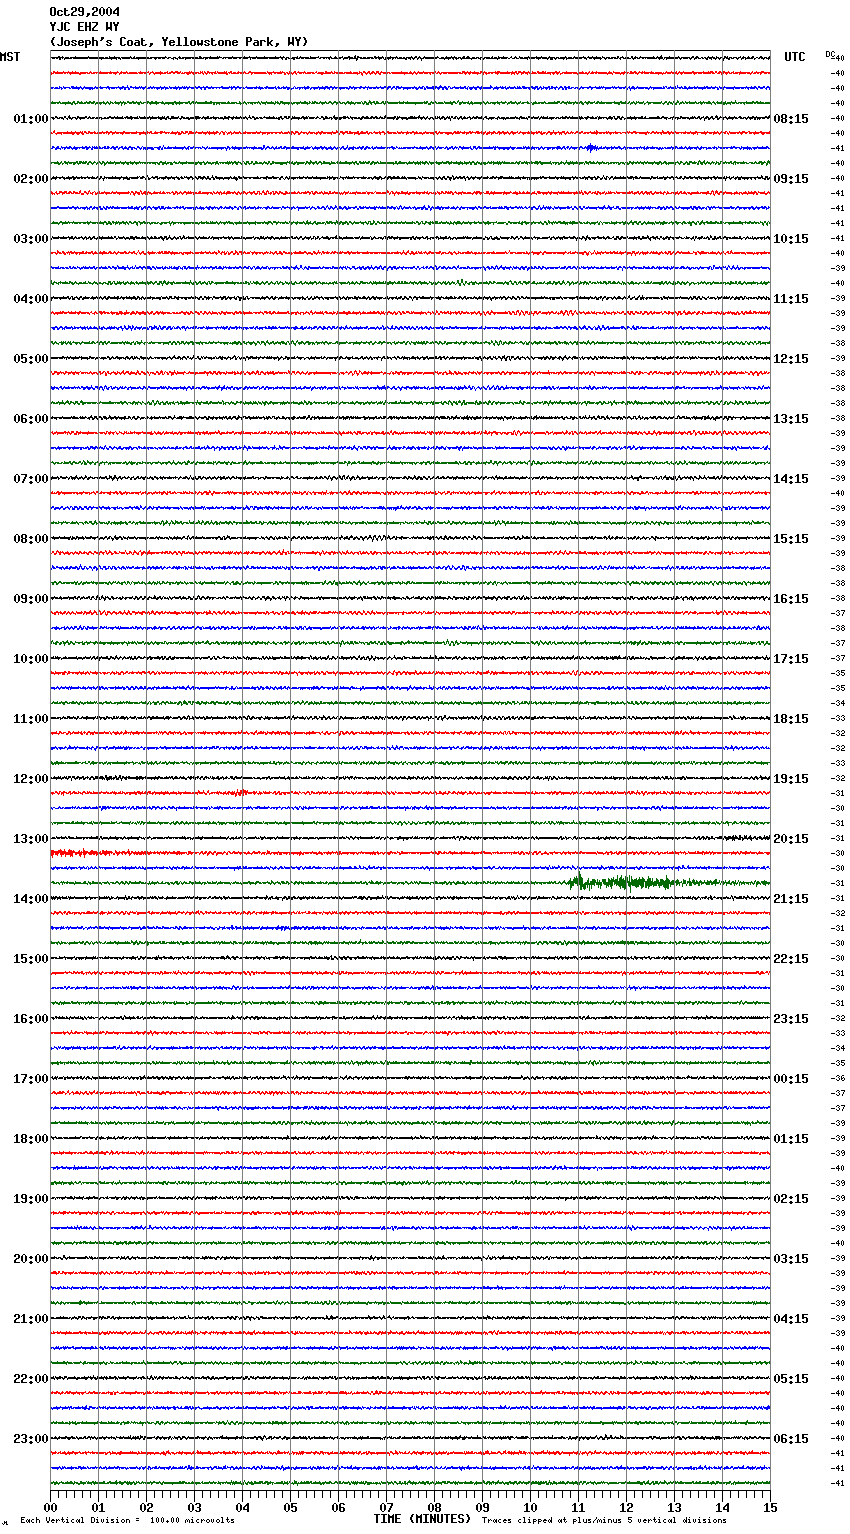Viewport: 850px width, 1534px height.
Task: Select the 08:00 MST time label
Action: [x=31, y=539]
